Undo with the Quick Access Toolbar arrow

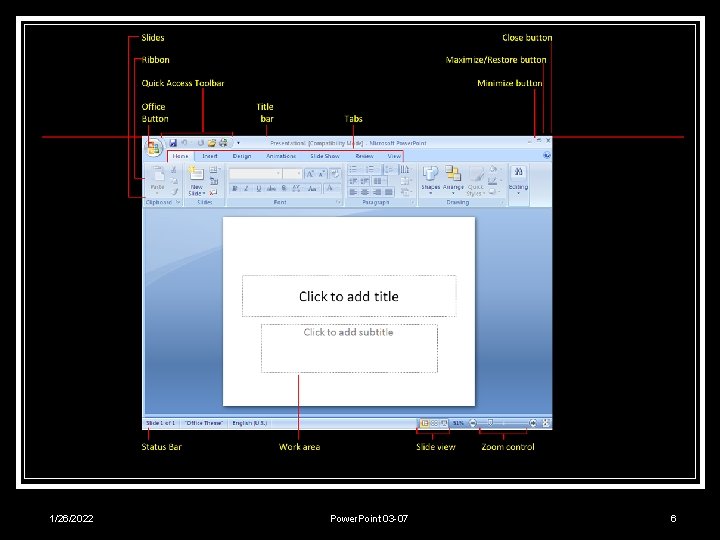pyautogui.click(x=184, y=143)
